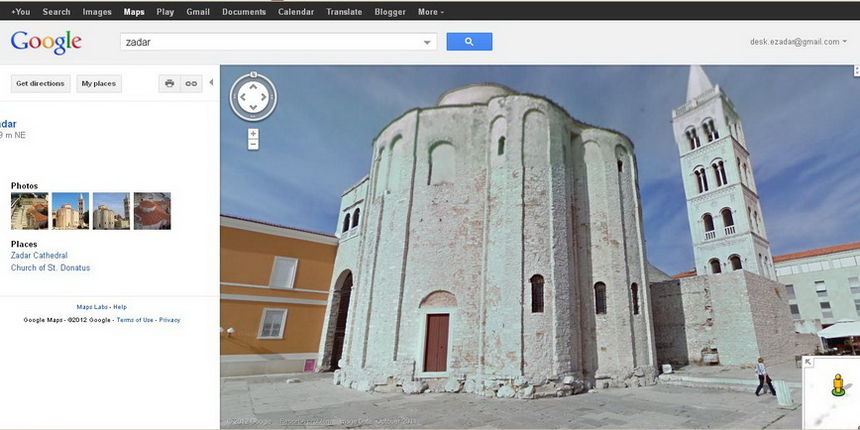Open the second photo thumbnail
Screen dimensions: 860x430
click(70, 211)
